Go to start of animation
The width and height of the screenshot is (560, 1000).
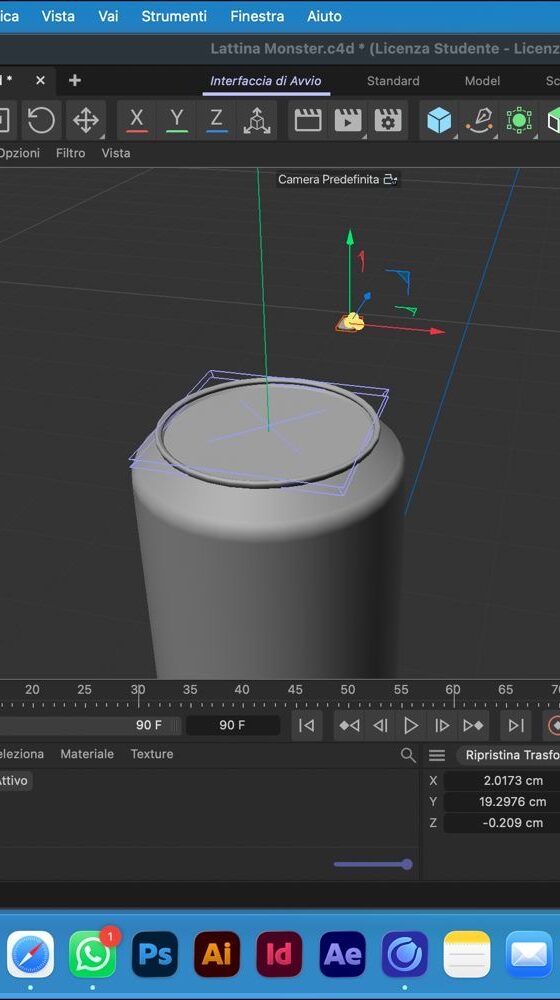307,725
